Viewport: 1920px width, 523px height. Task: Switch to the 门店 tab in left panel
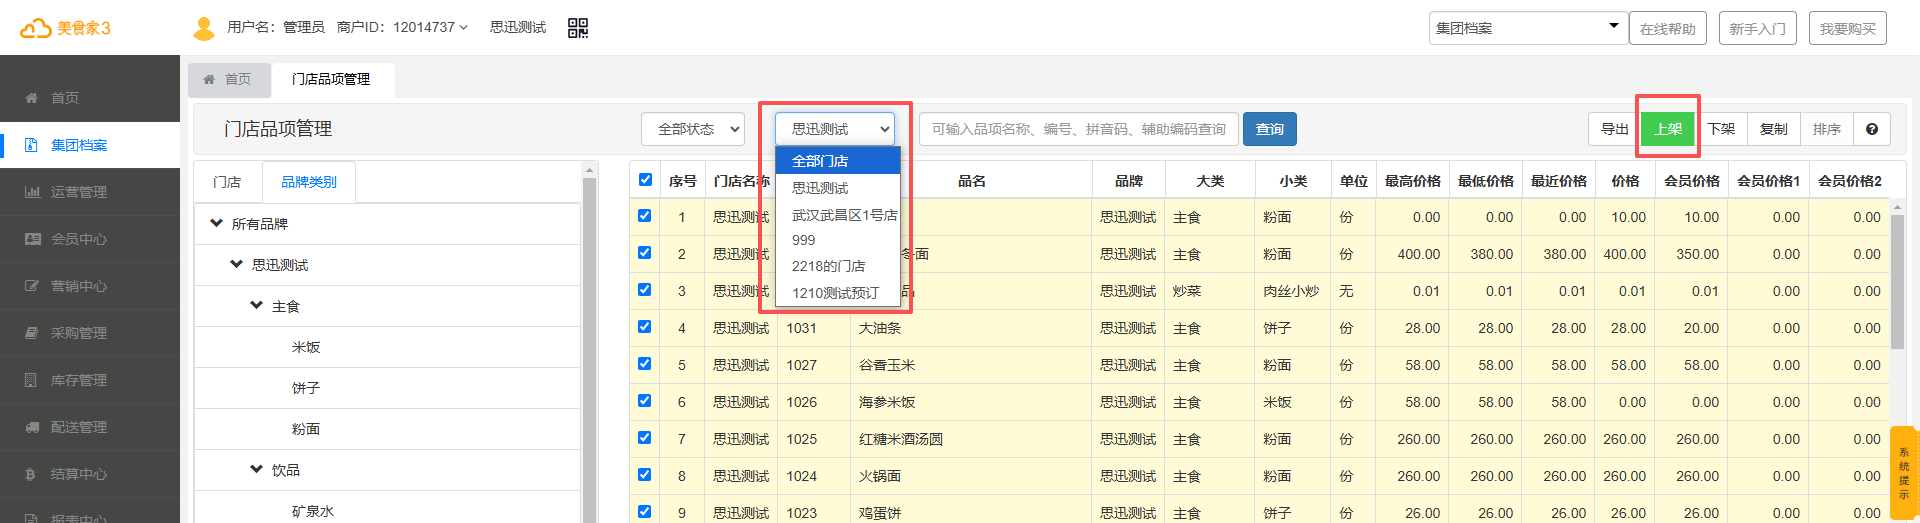pyautogui.click(x=227, y=182)
